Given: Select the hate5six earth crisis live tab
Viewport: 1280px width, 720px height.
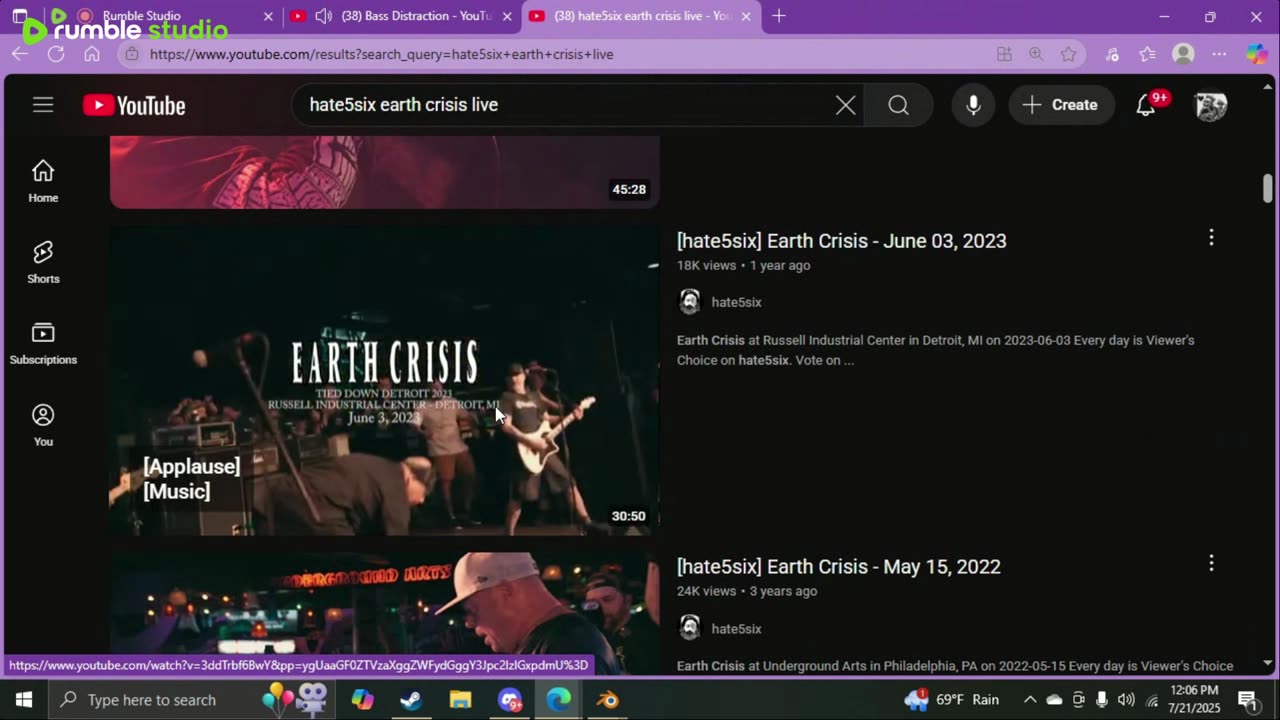Looking at the screenshot, I should point(640,16).
